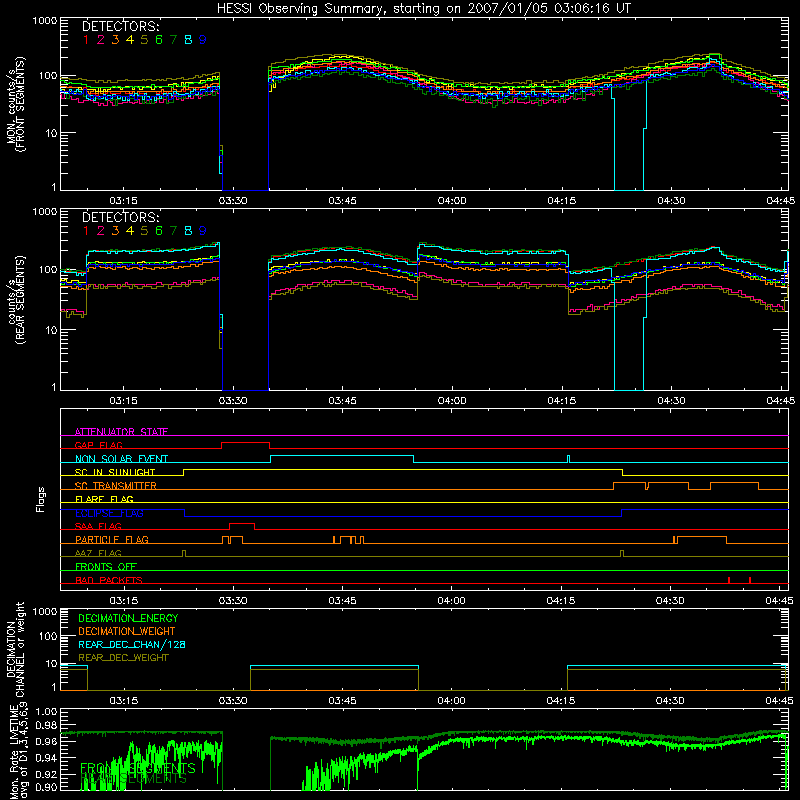Pick detector 4 in the rear segments legend
The width and height of the screenshot is (800, 800).
130,231
